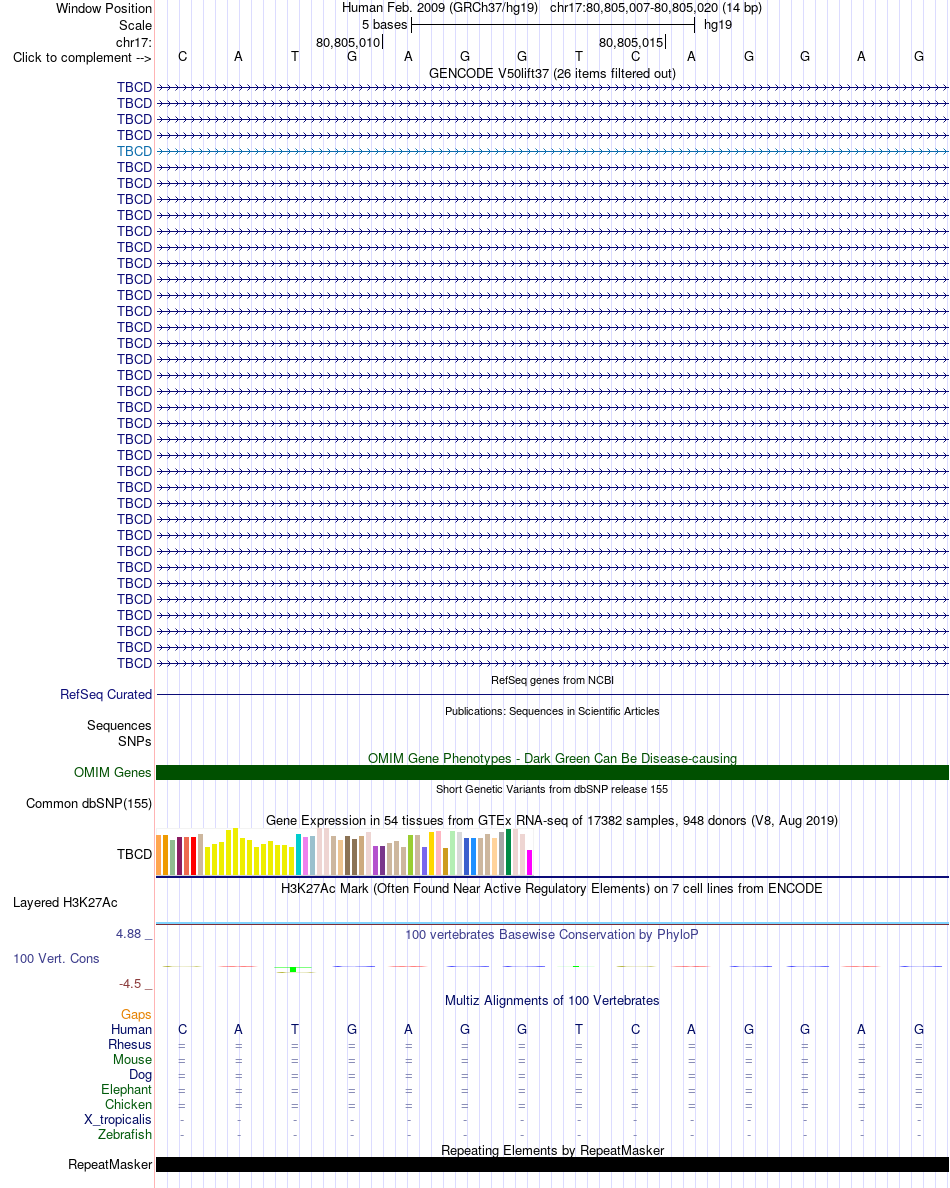Select the 'Chicken' alignment row label

click(x=128, y=1105)
